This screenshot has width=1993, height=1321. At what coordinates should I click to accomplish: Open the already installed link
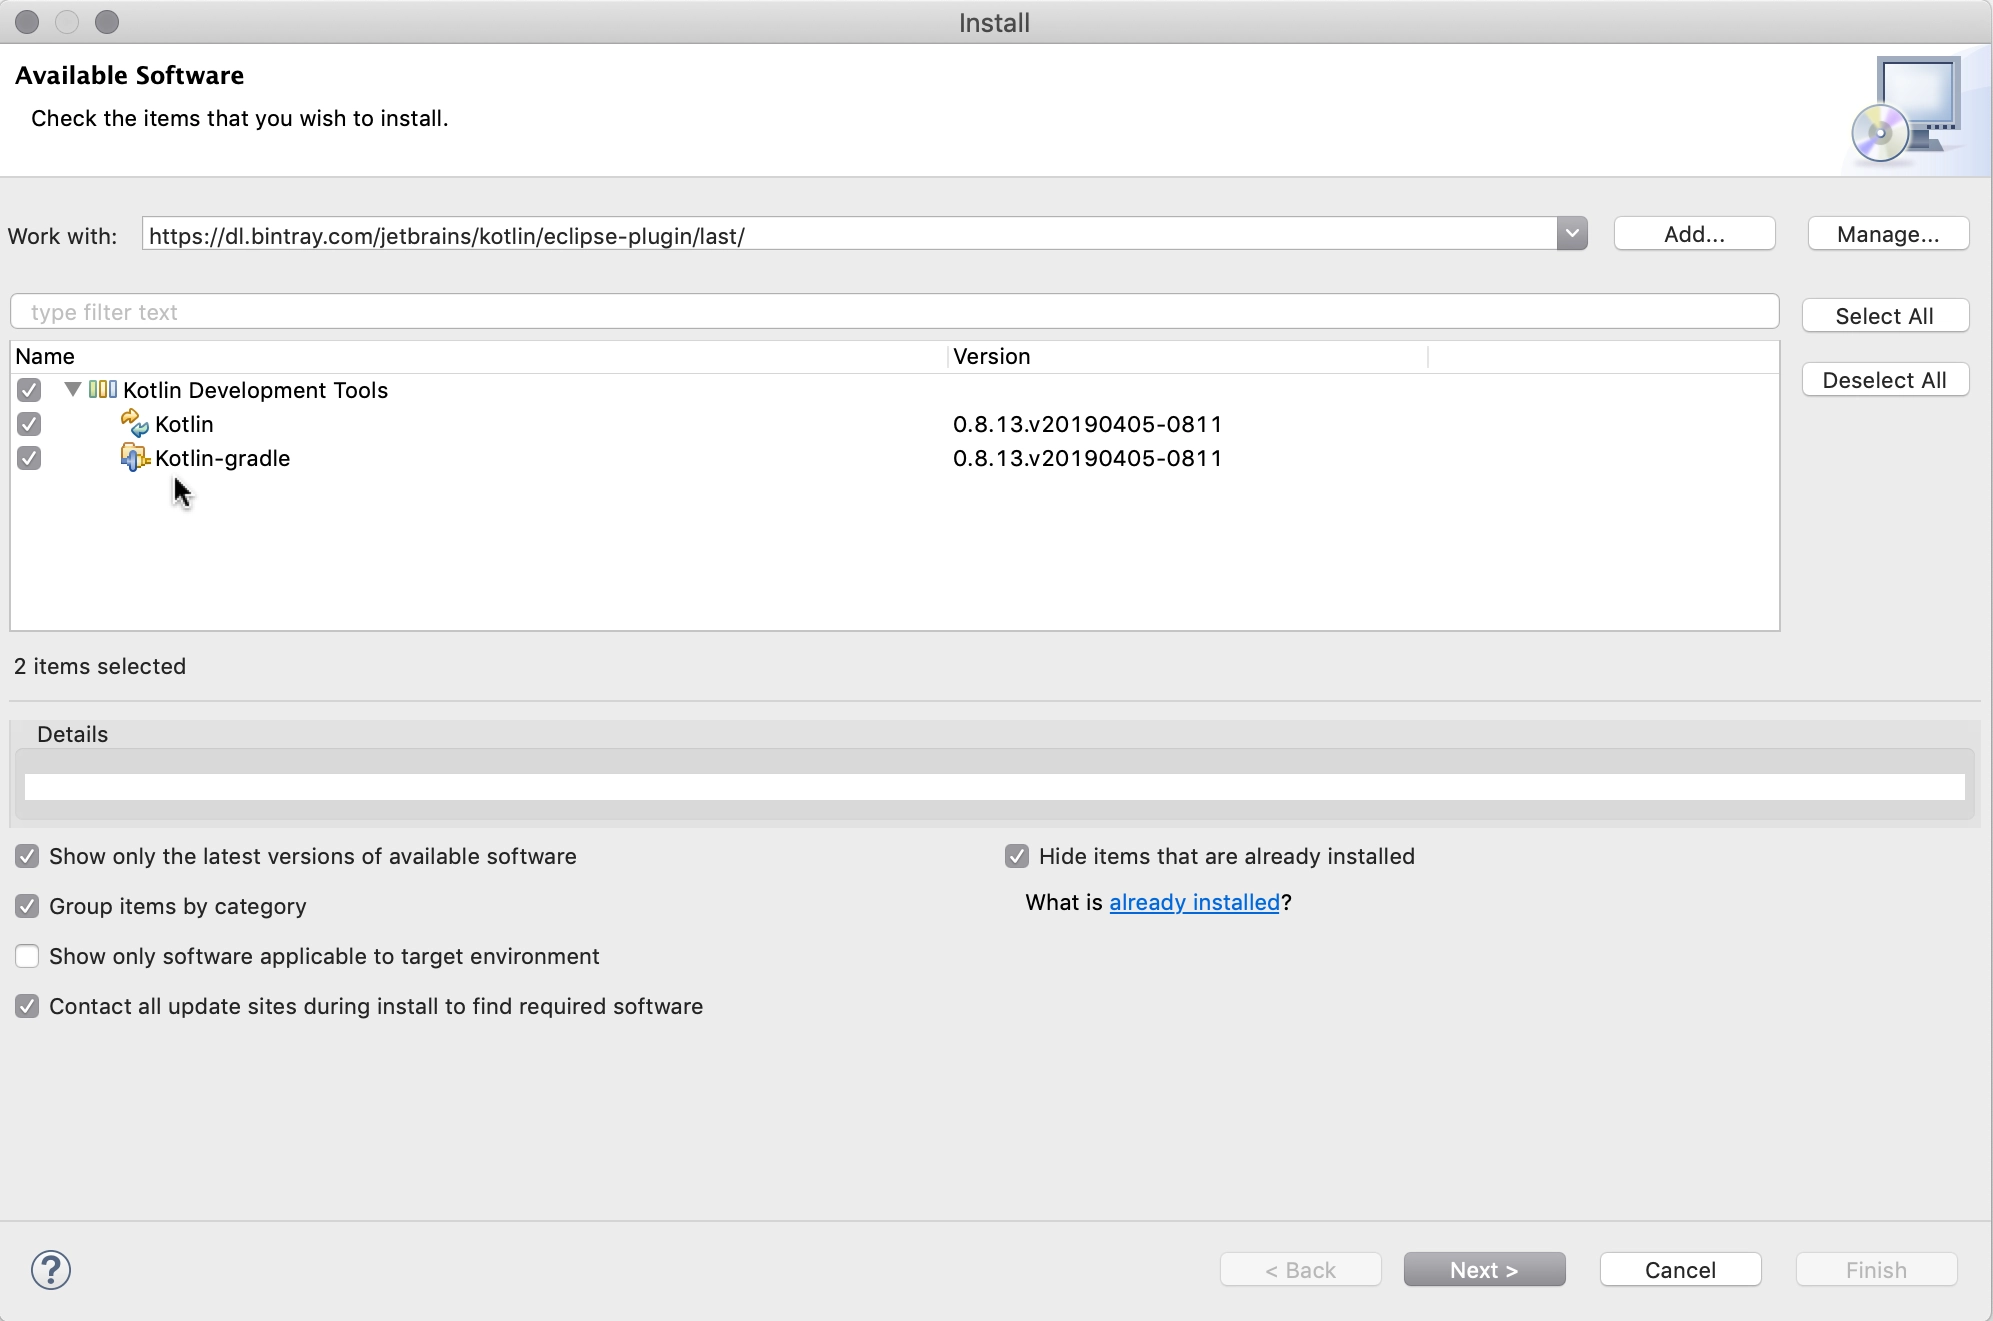[1194, 902]
